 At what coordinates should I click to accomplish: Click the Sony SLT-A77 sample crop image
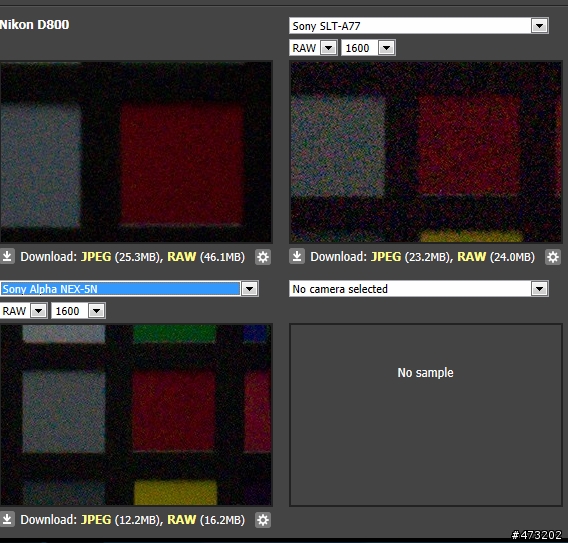click(x=426, y=152)
